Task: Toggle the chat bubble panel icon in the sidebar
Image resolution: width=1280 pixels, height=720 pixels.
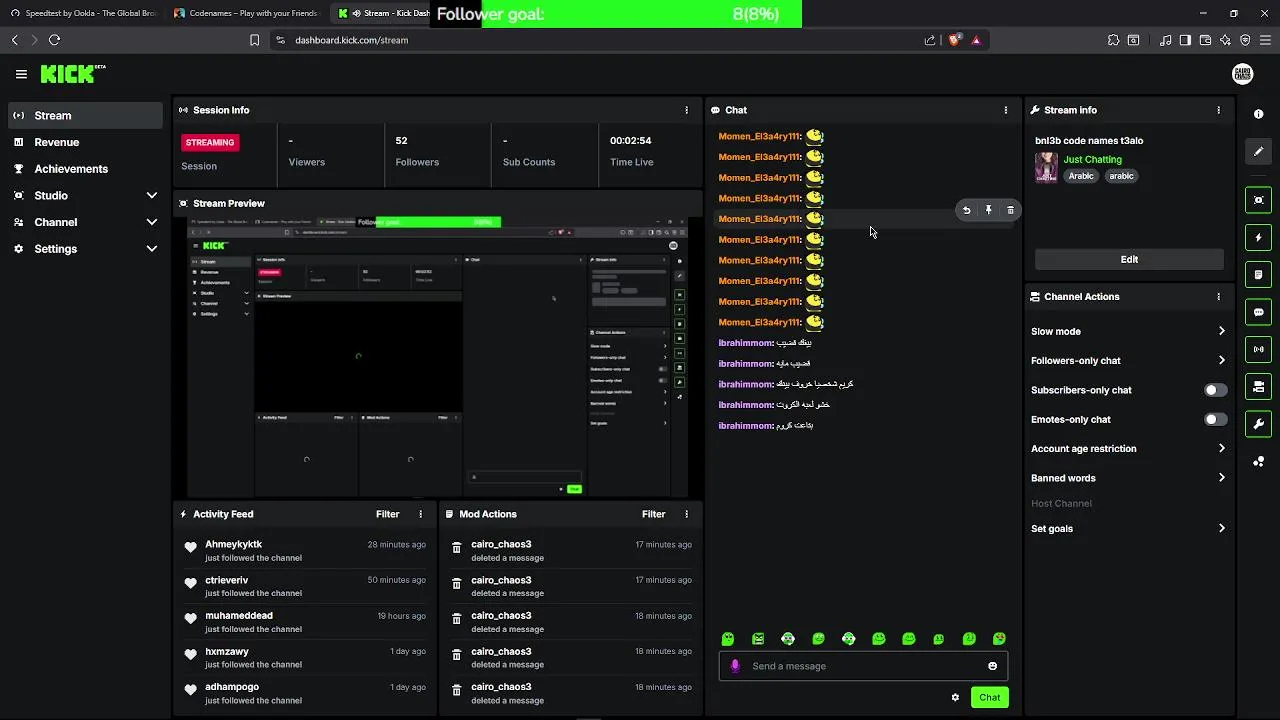Action: pos(1258,312)
